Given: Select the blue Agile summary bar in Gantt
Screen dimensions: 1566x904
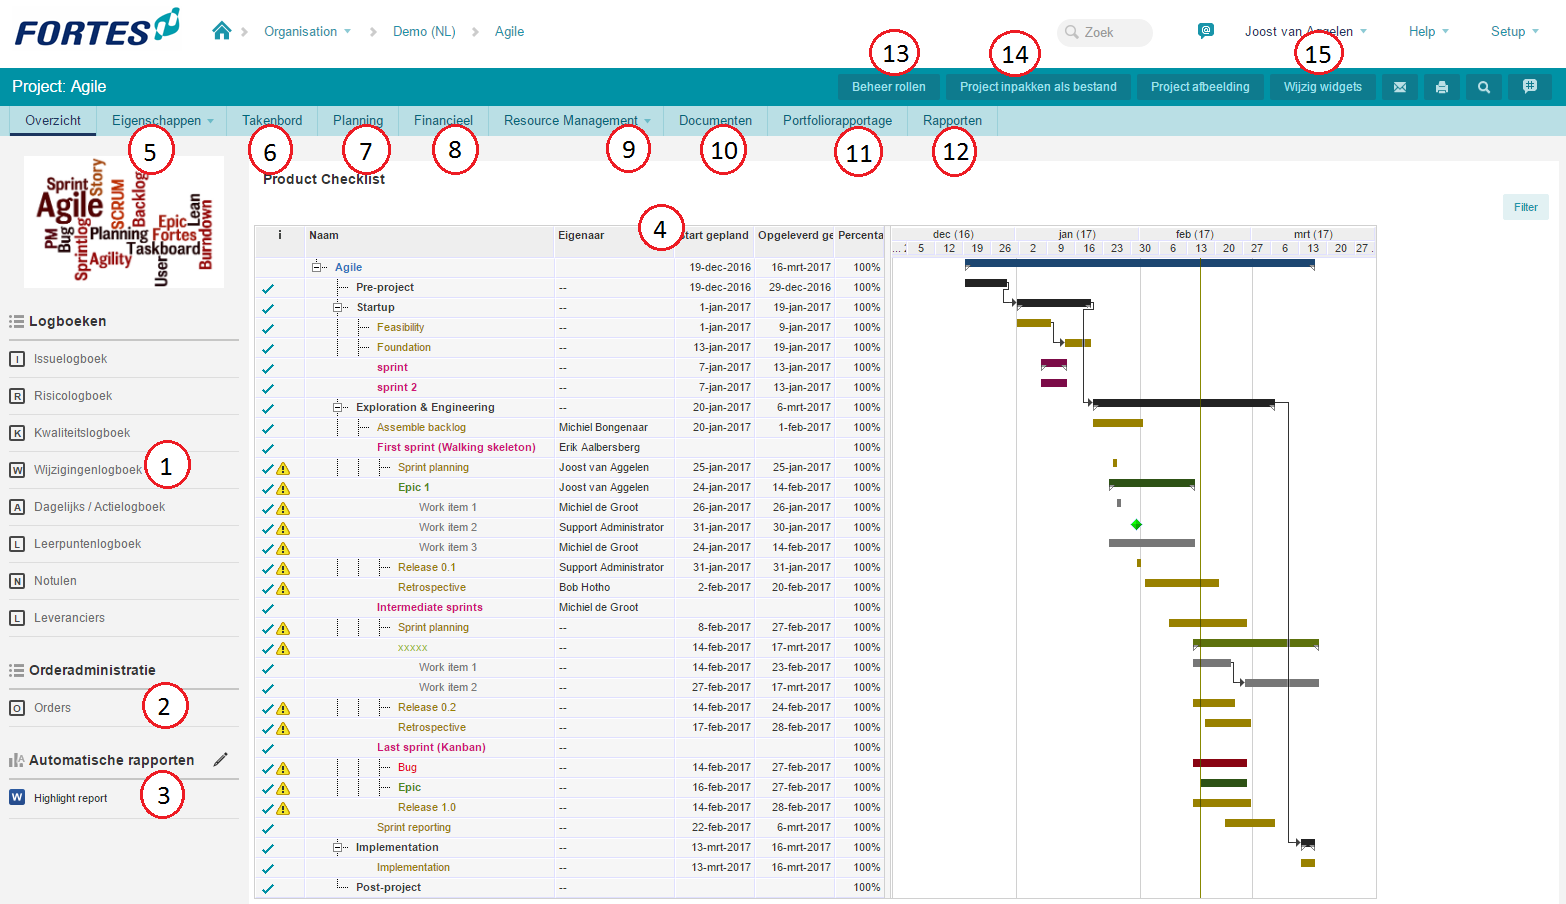Looking at the screenshot, I should 1140,264.
